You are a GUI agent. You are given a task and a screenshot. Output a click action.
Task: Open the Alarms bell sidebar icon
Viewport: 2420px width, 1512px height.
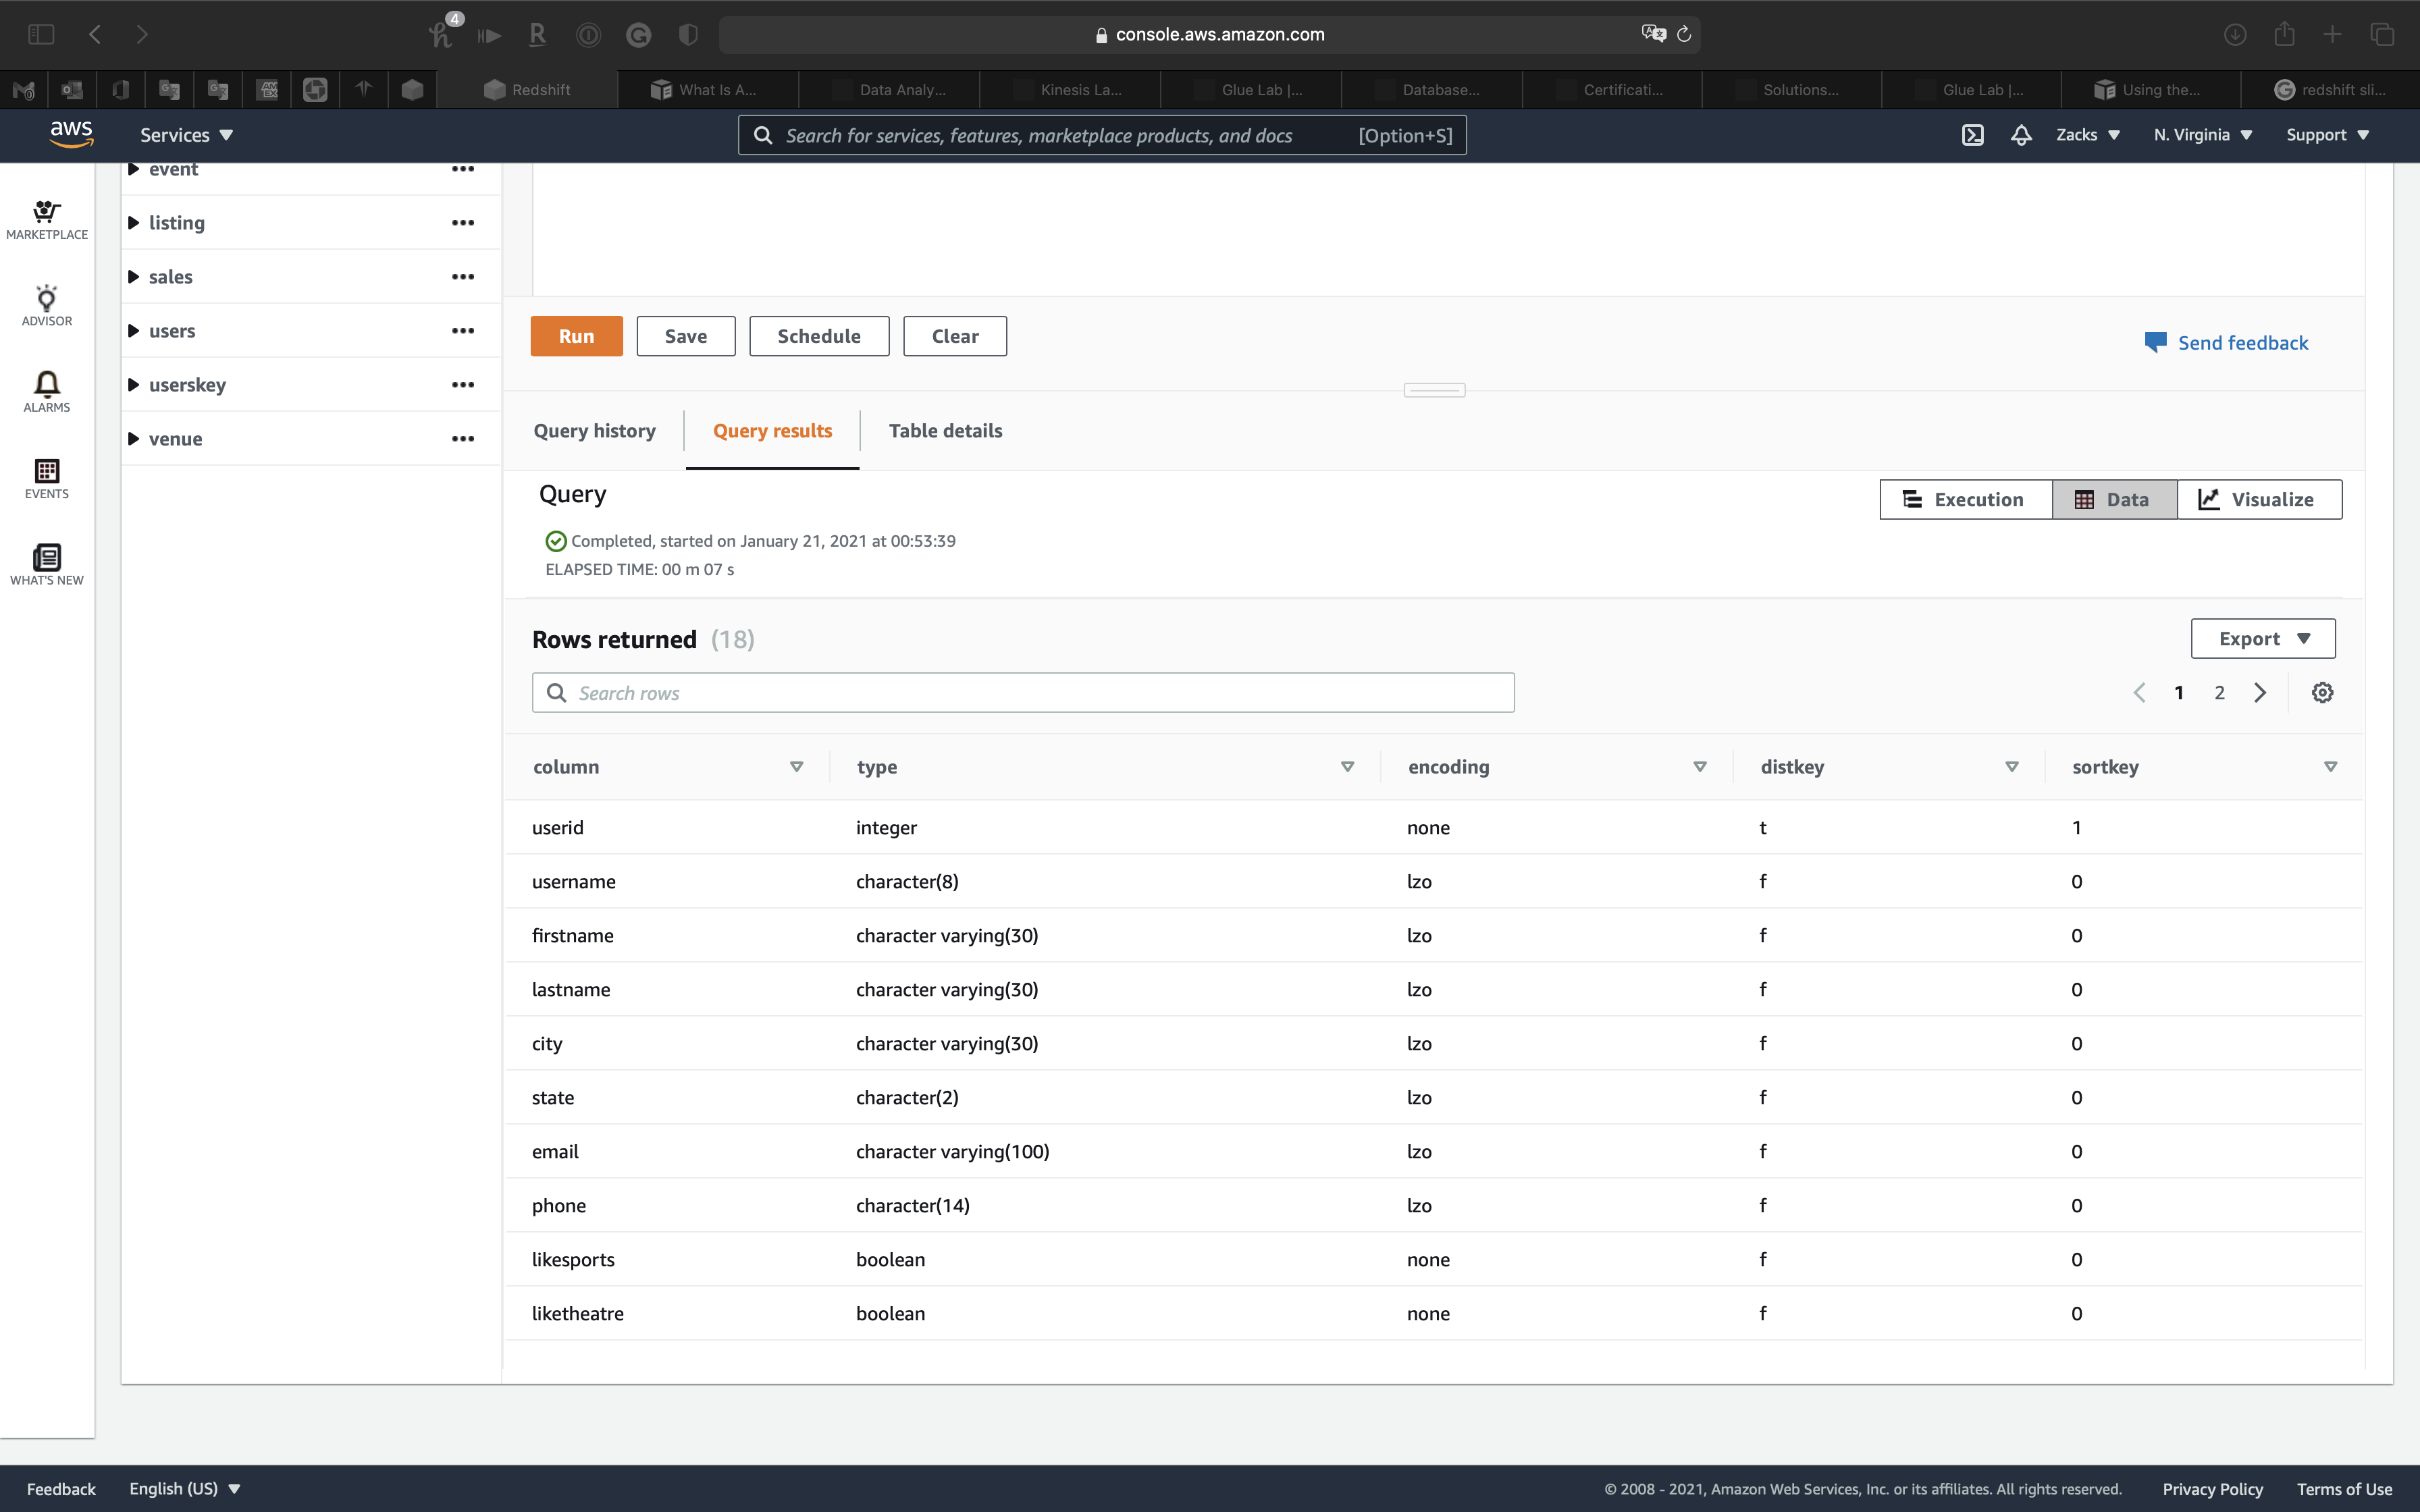coord(47,391)
